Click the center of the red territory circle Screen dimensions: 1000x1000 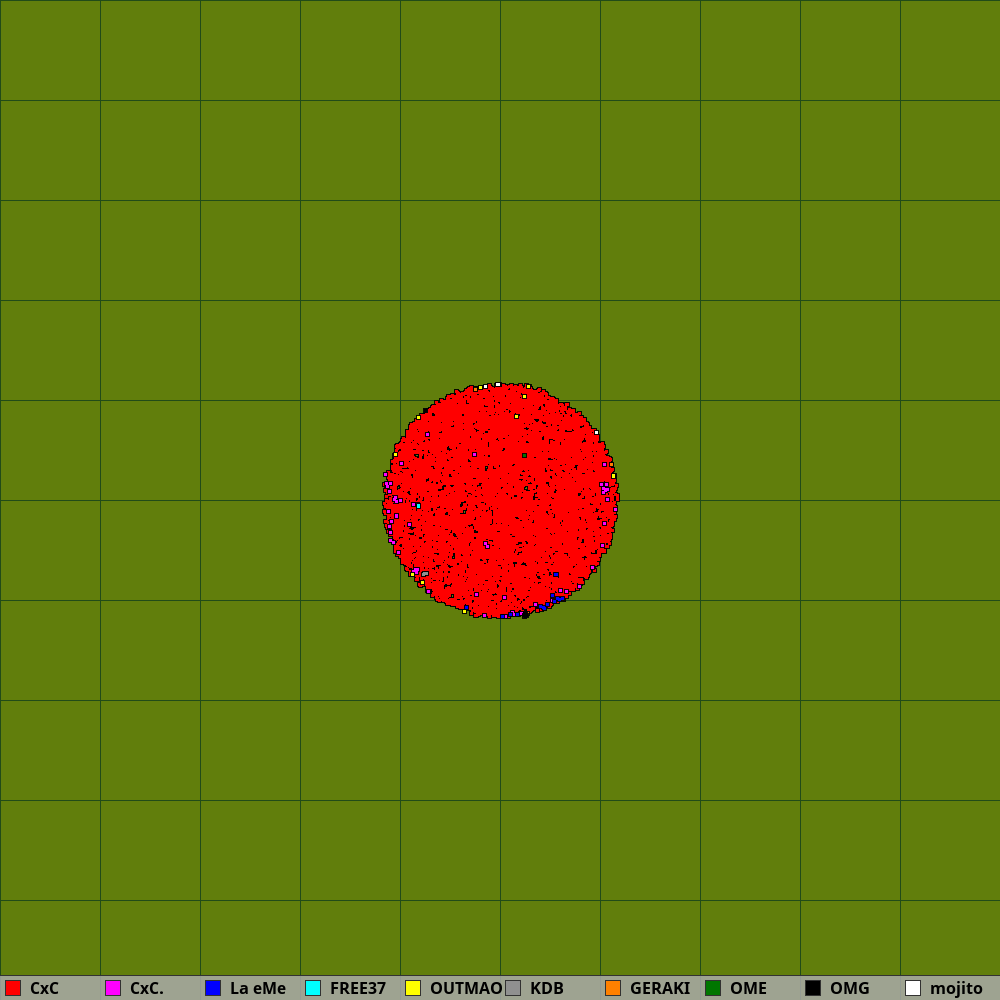(501, 501)
